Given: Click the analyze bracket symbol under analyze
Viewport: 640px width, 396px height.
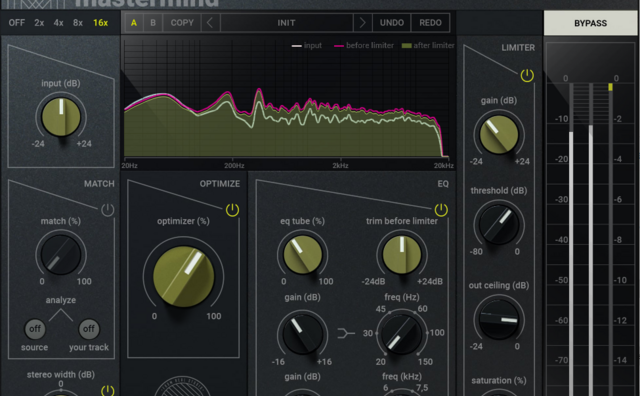Looking at the screenshot, I should pyautogui.click(x=61, y=315).
